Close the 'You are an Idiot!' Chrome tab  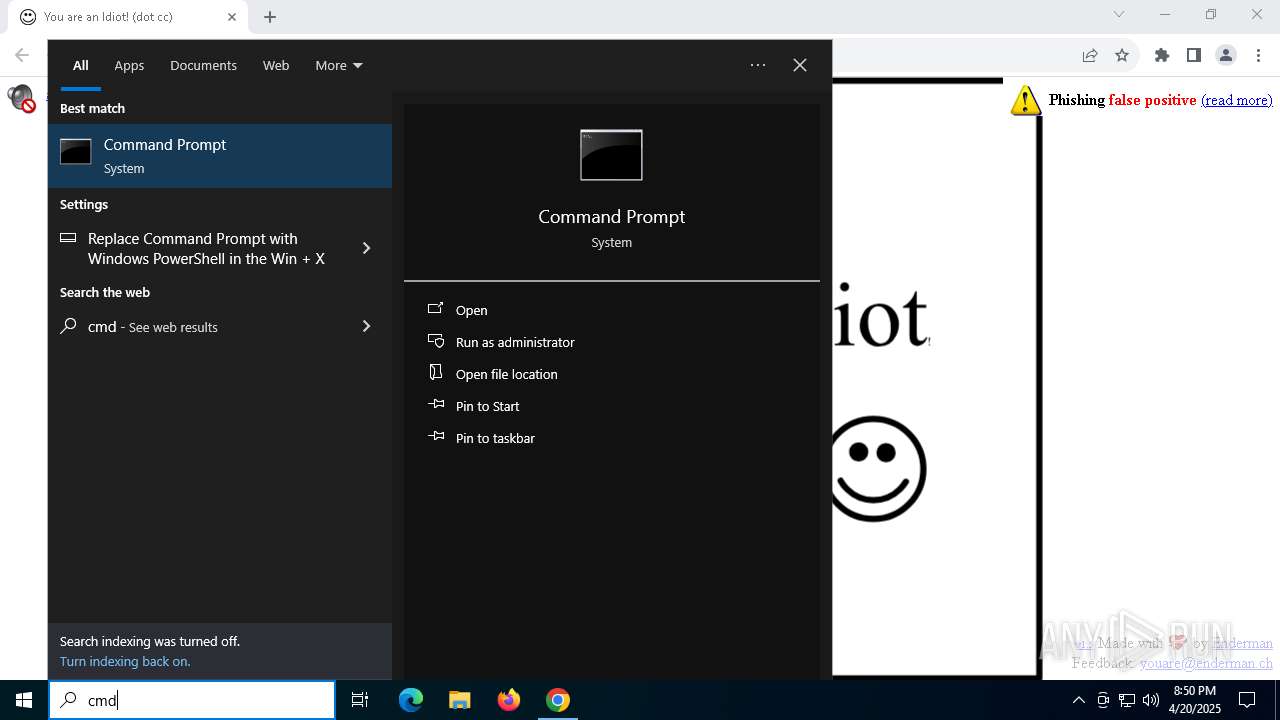pos(232,17)
